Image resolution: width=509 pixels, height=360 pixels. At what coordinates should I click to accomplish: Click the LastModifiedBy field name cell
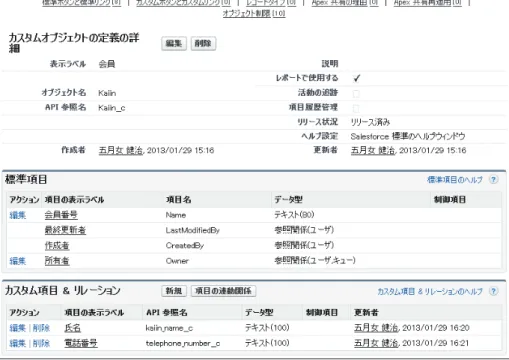pos(193,230)
